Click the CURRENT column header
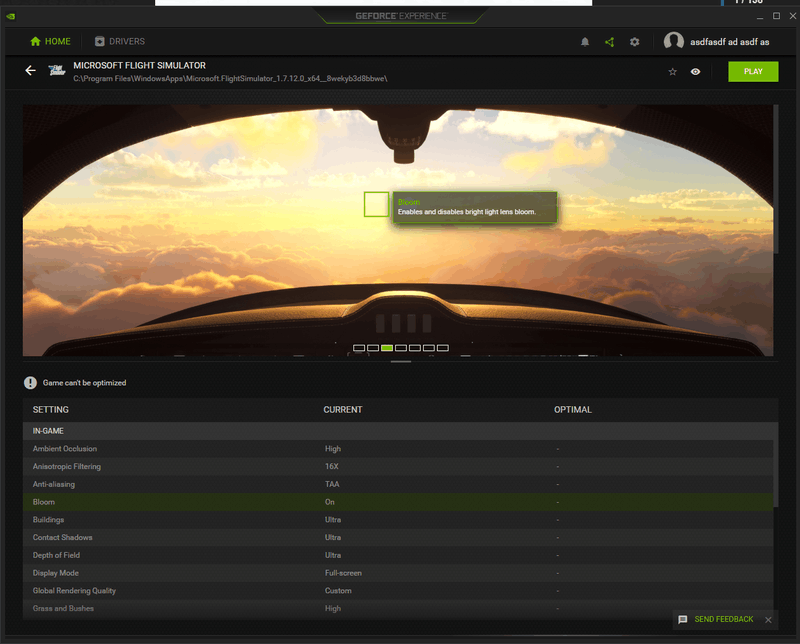The width and height of the screenshot is (800, 644). 343,410
